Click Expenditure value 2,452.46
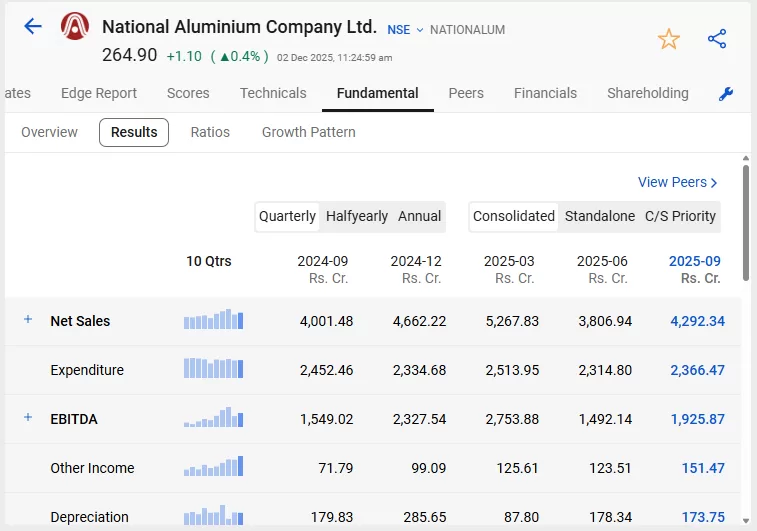 click(x=327, y=370)
